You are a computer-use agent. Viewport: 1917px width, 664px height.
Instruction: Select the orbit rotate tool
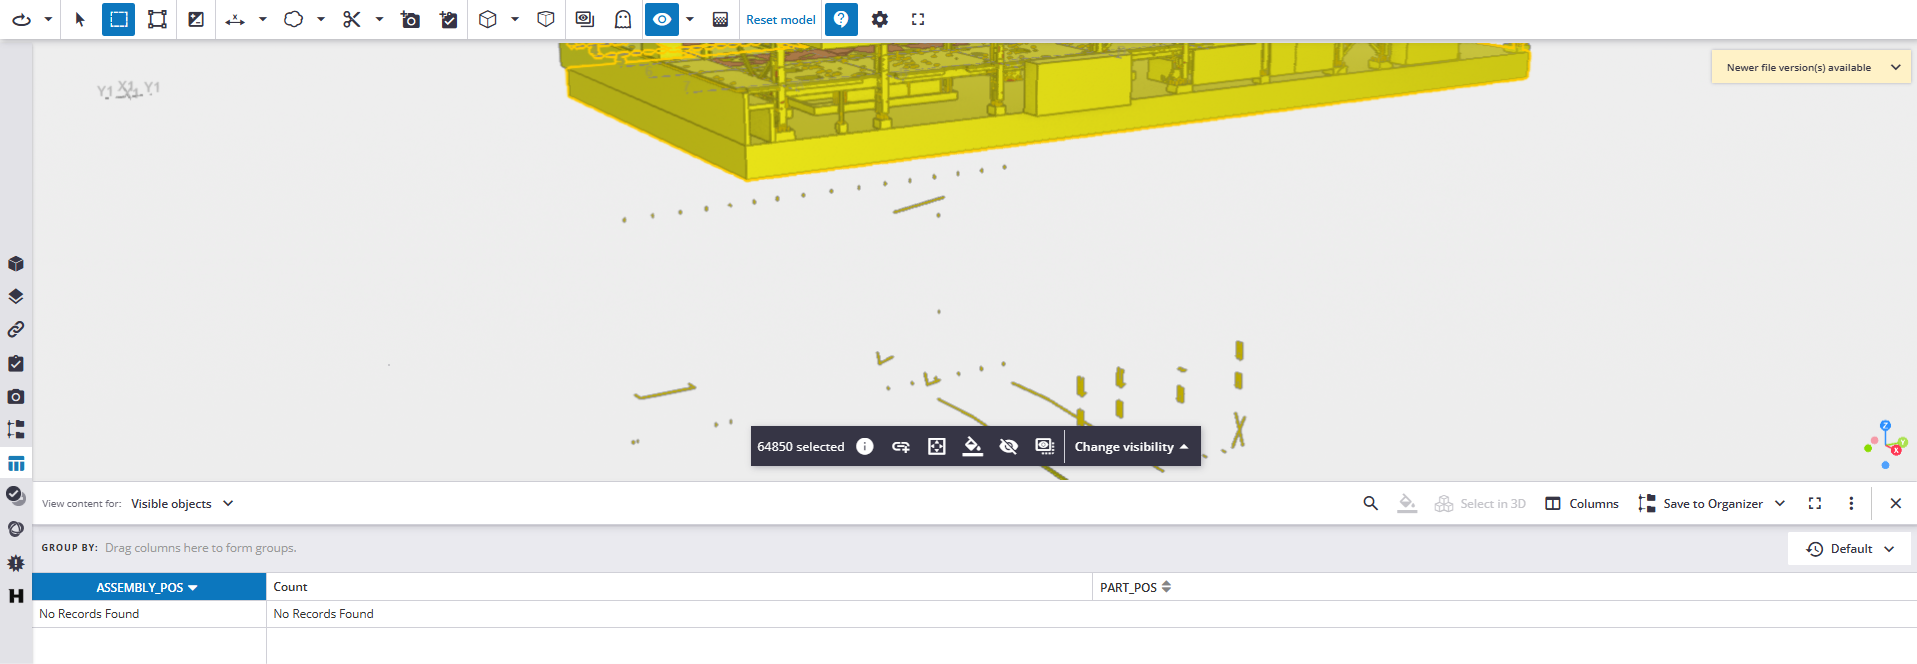tap(21, 19)
